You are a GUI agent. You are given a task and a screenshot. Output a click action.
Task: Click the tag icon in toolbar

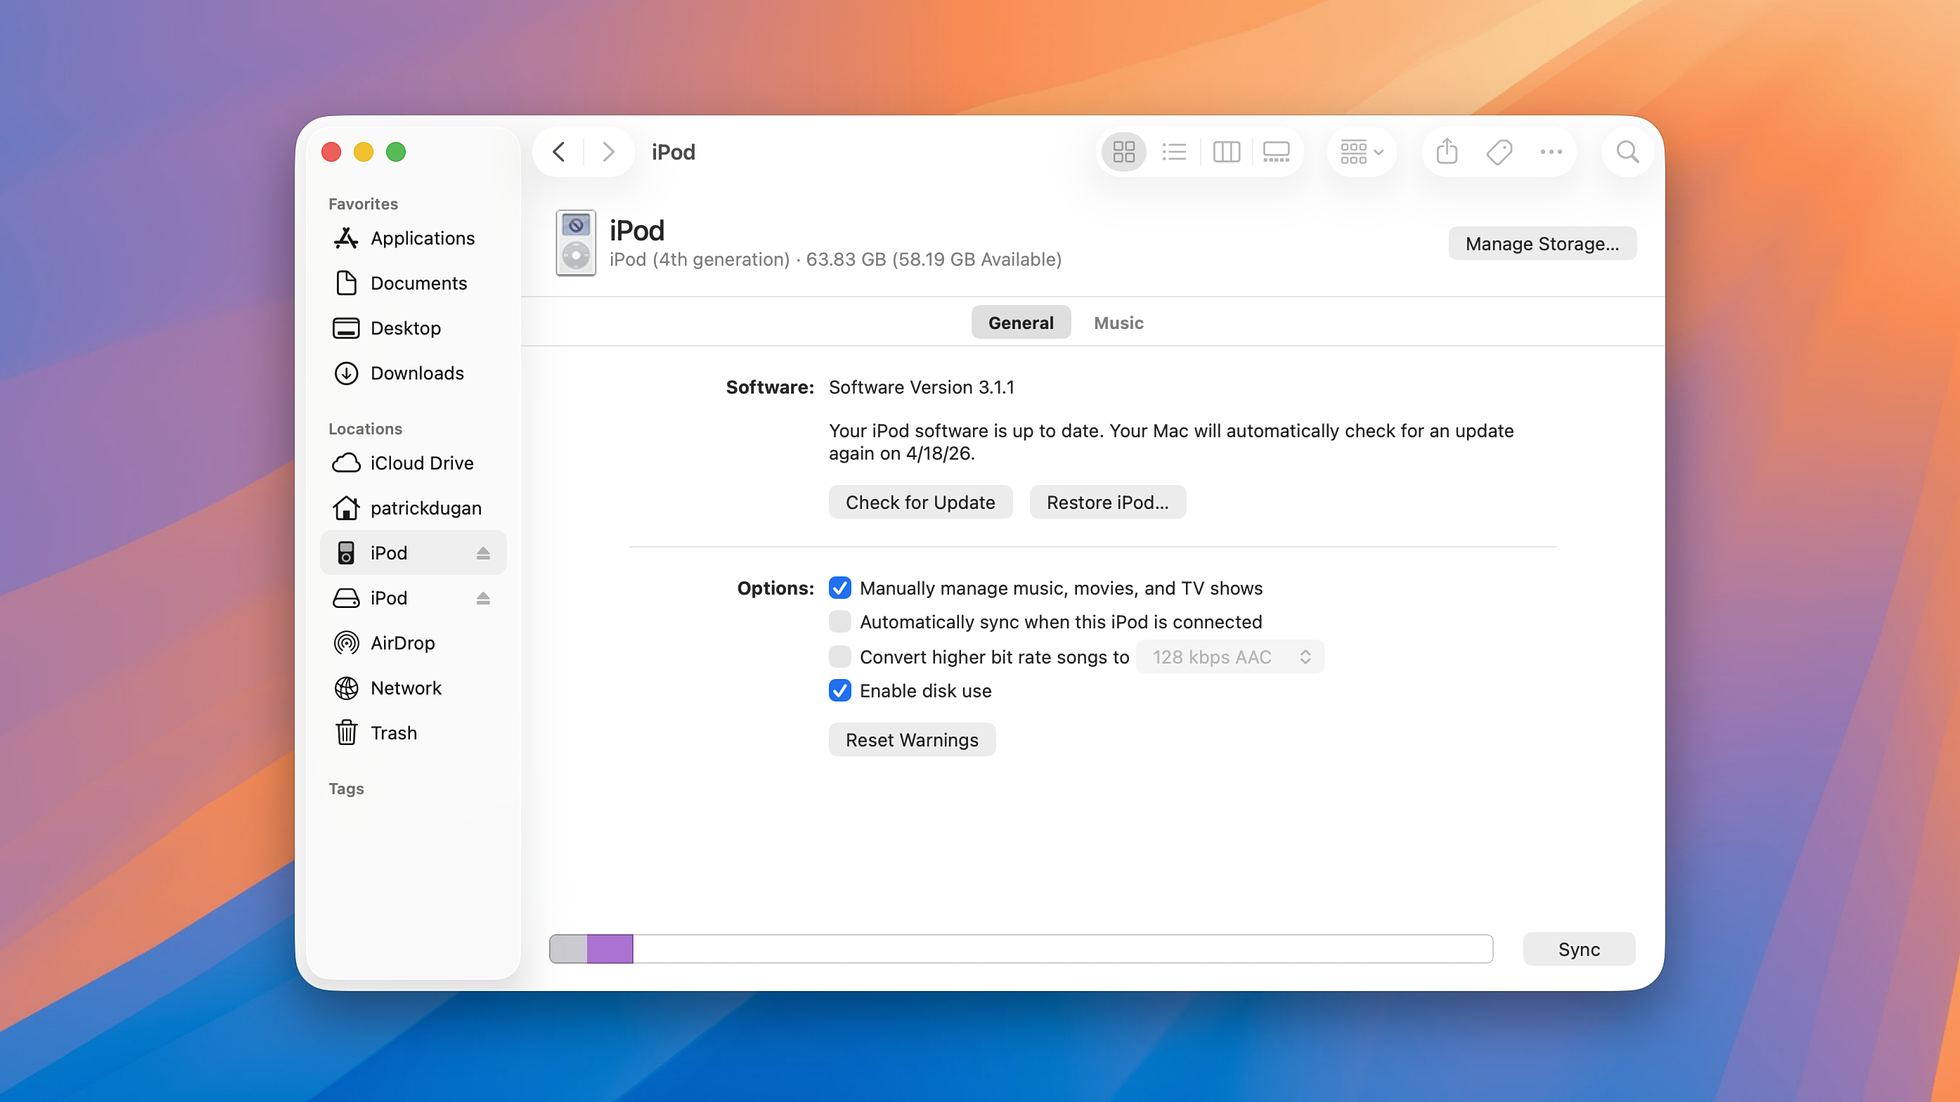1499,152
